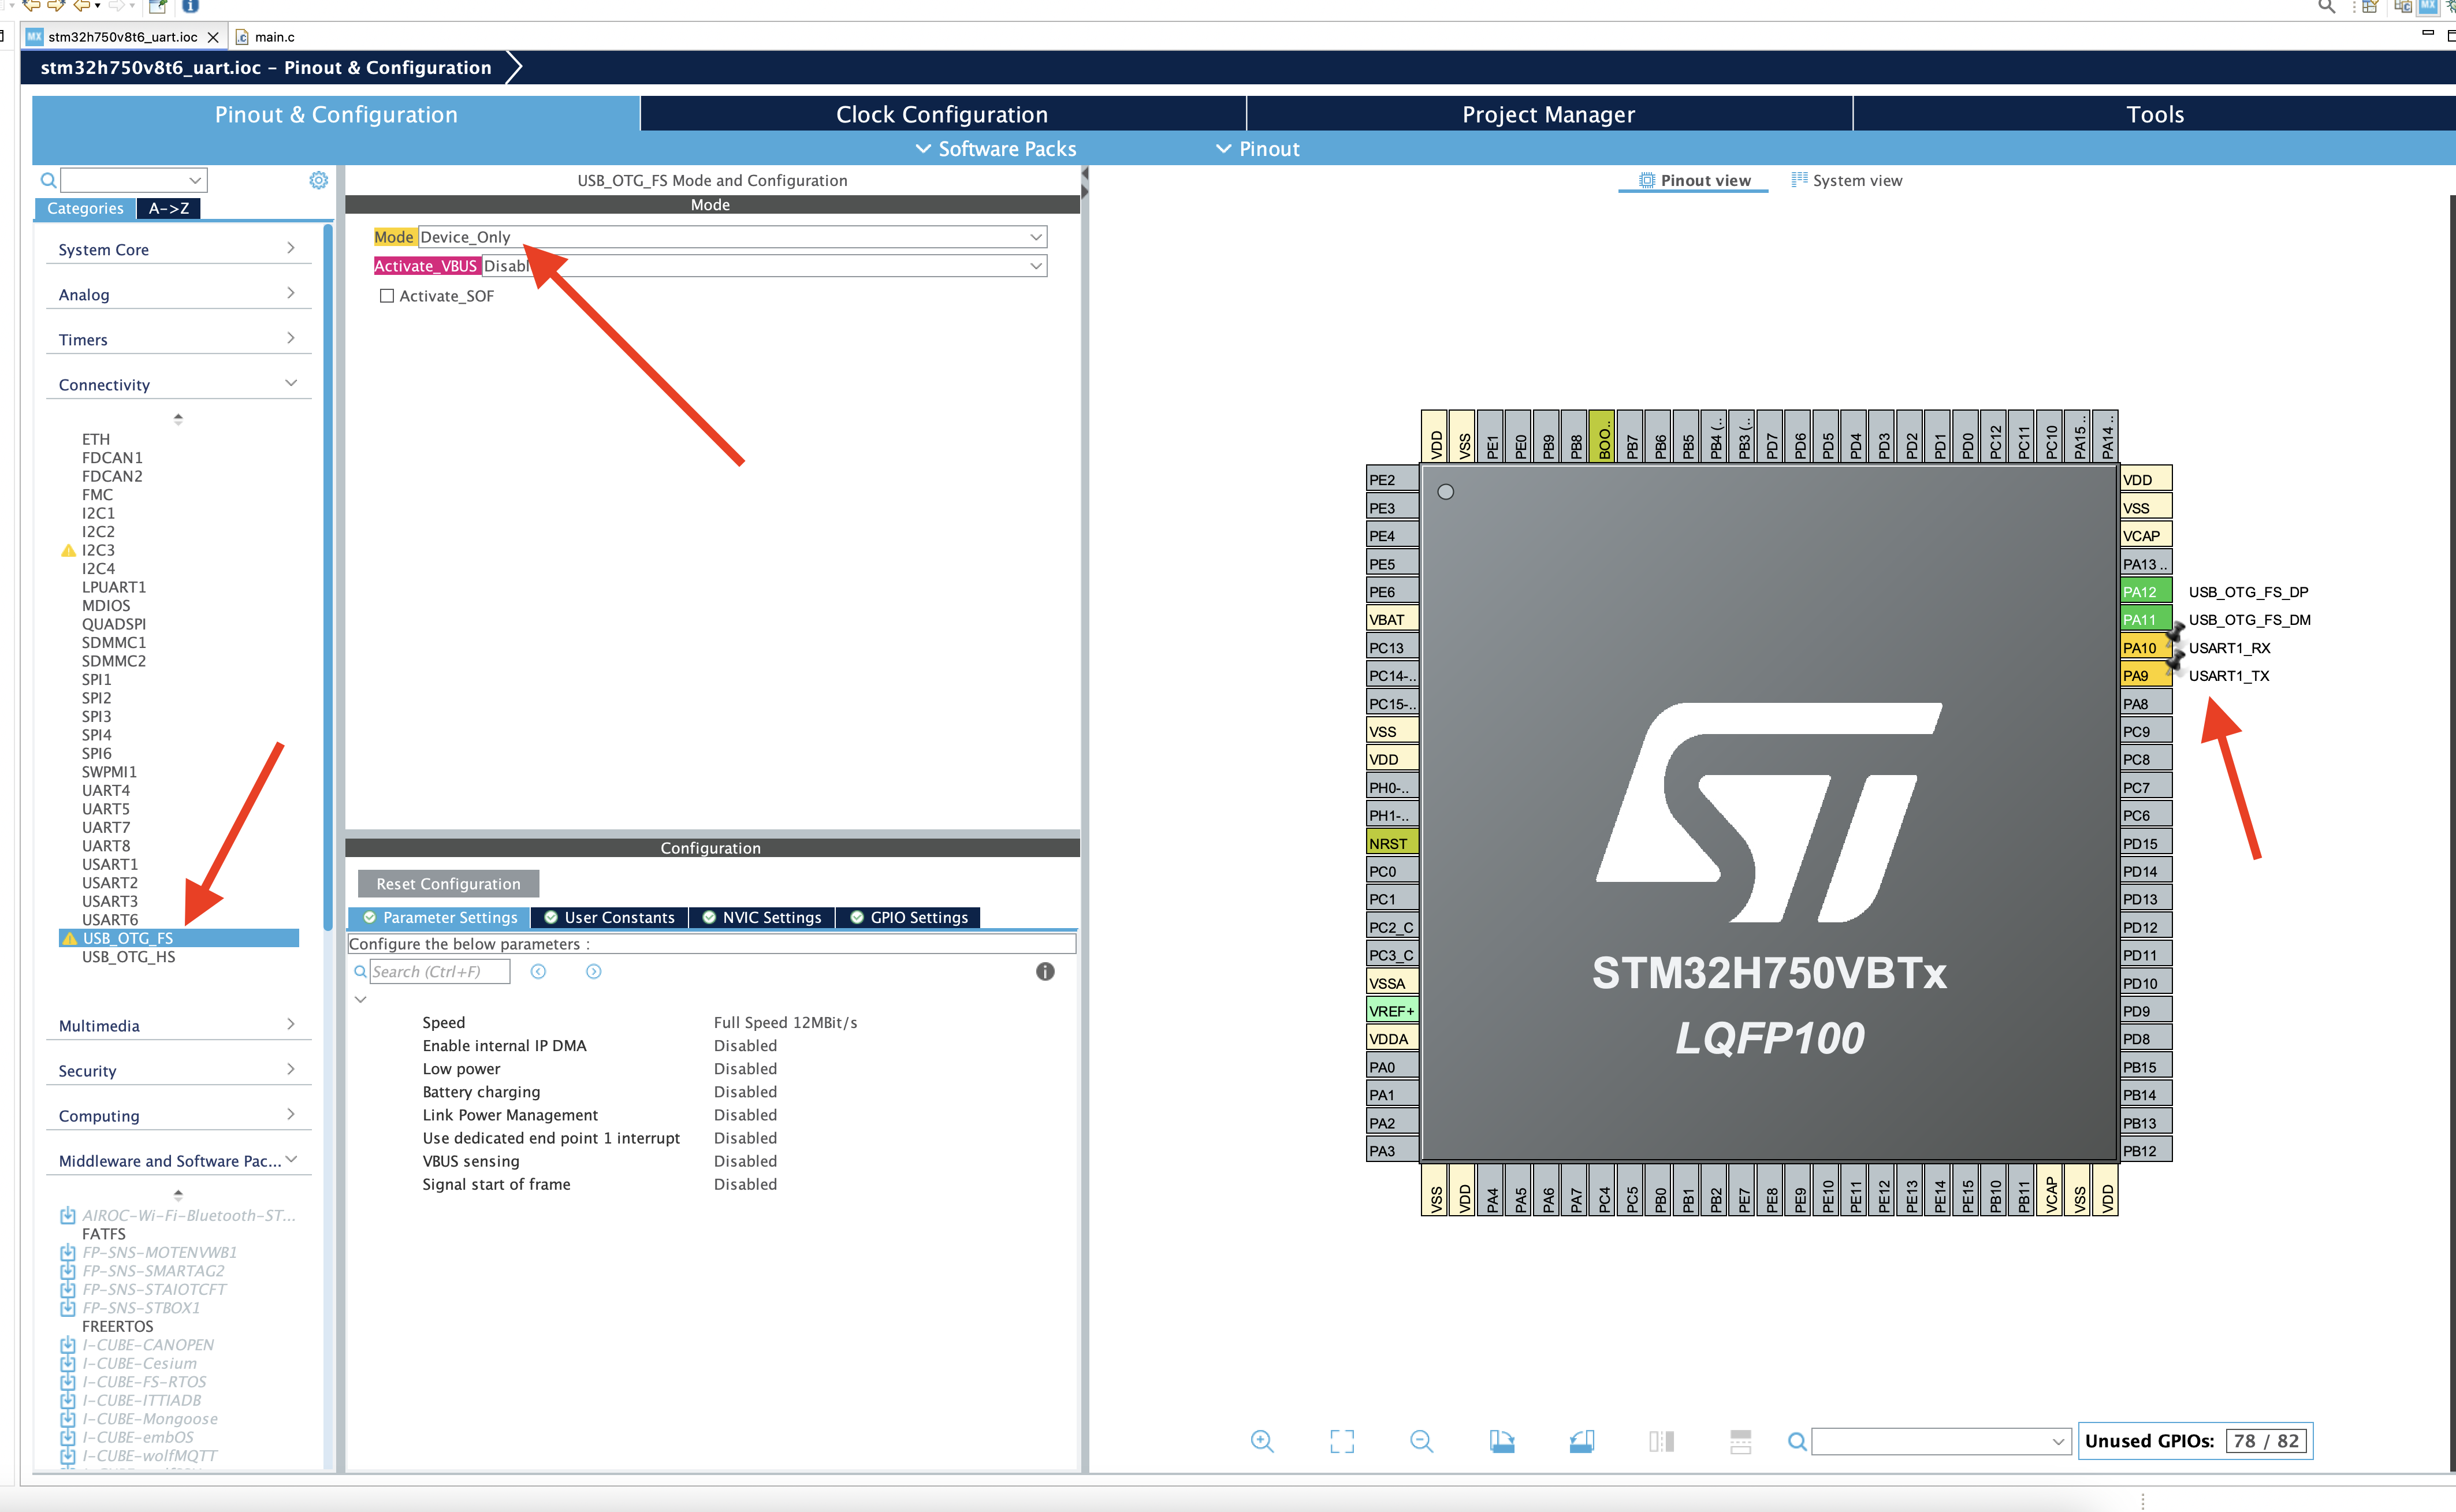Expand the Pinout menu
The height and width of the screenshot is (1512, 2456).
point(1258,149)
